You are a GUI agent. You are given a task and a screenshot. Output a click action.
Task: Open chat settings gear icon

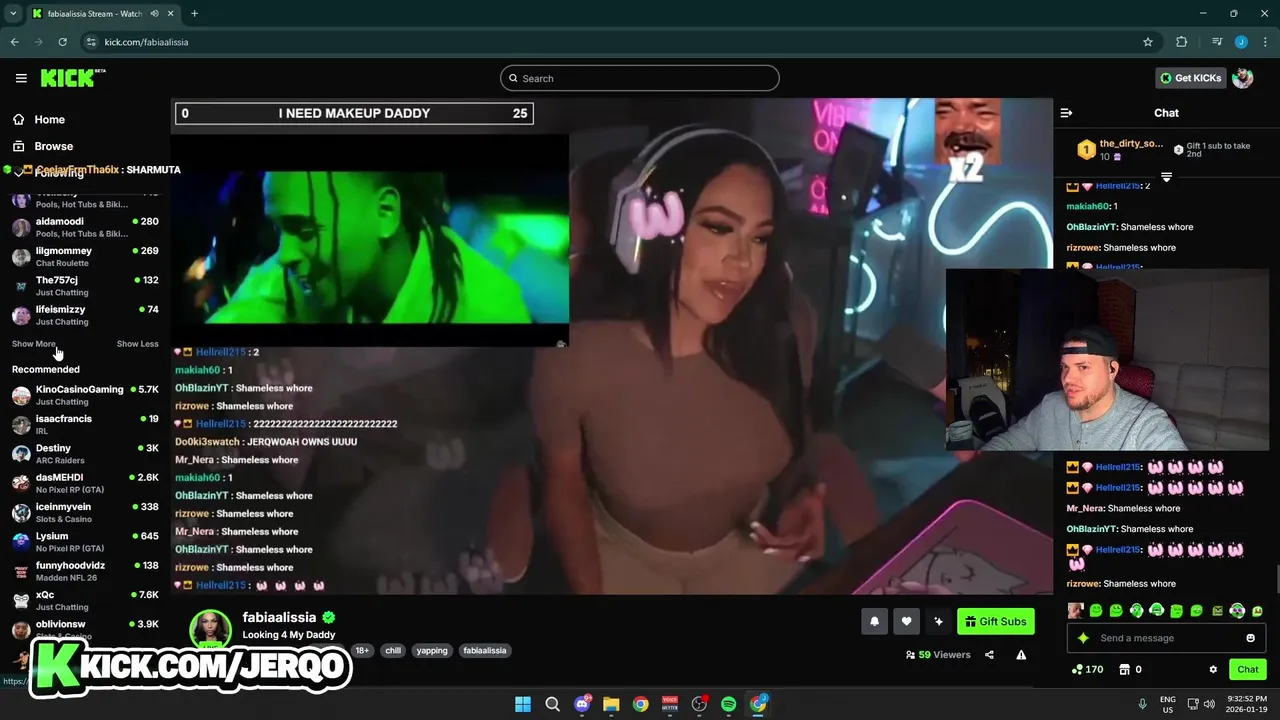pyautogui.click(x=1213, y=669)
